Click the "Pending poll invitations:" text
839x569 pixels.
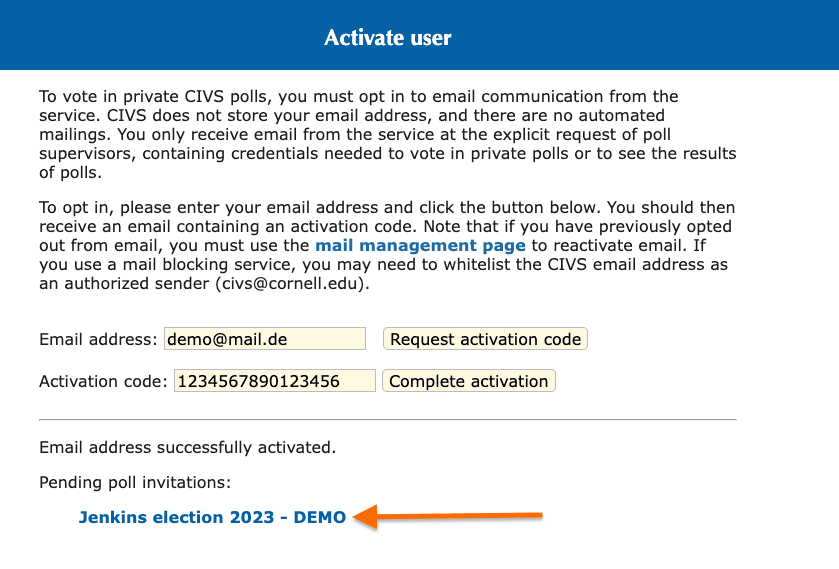[x=135, y=482]
